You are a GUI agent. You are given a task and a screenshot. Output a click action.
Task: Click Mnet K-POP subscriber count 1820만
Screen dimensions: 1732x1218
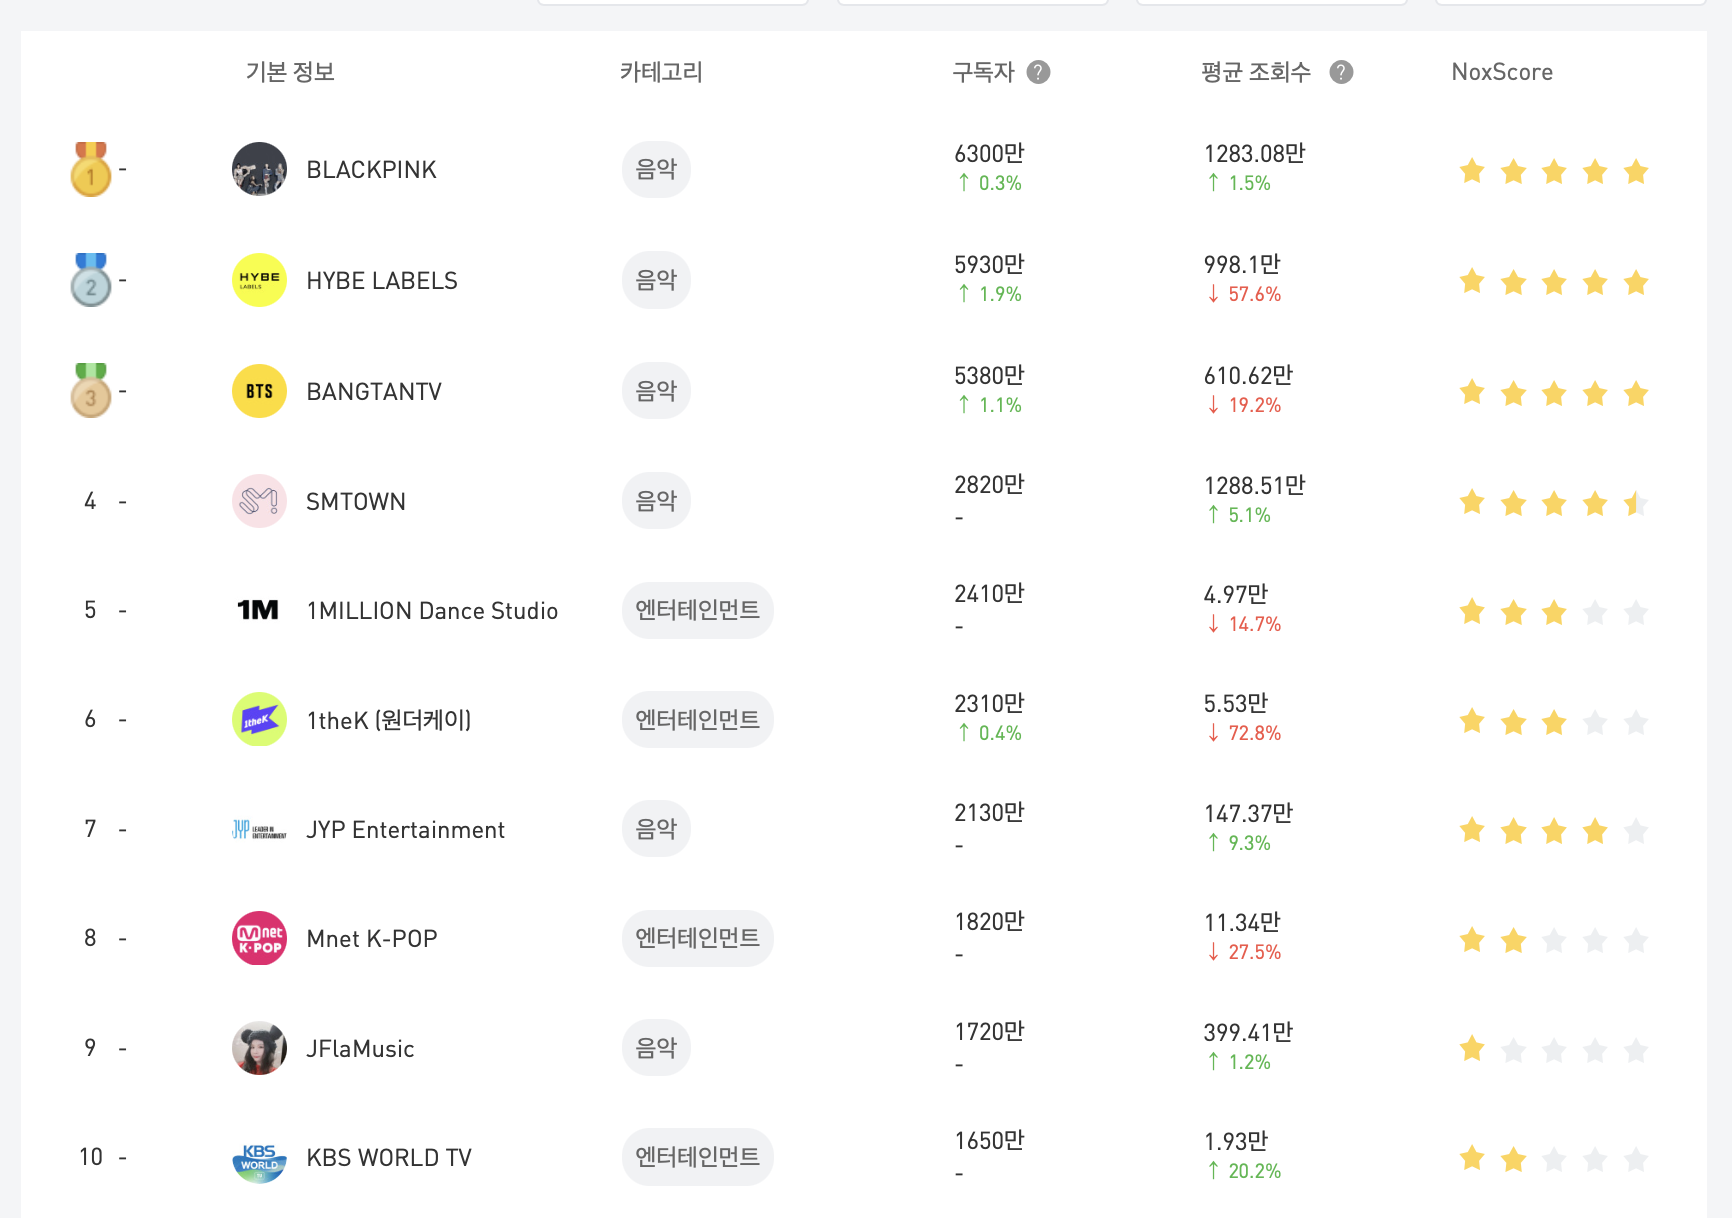pos(989,921)
